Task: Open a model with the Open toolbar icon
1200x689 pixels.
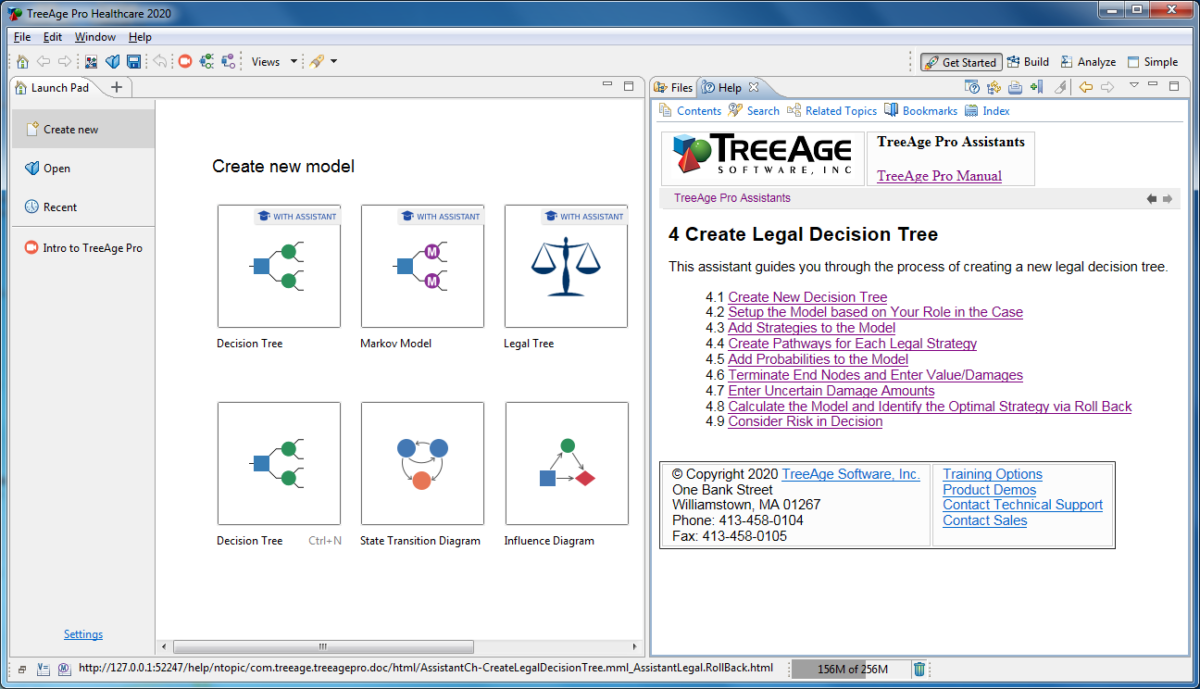Action: pyautogui.click(x=112, y=61)
